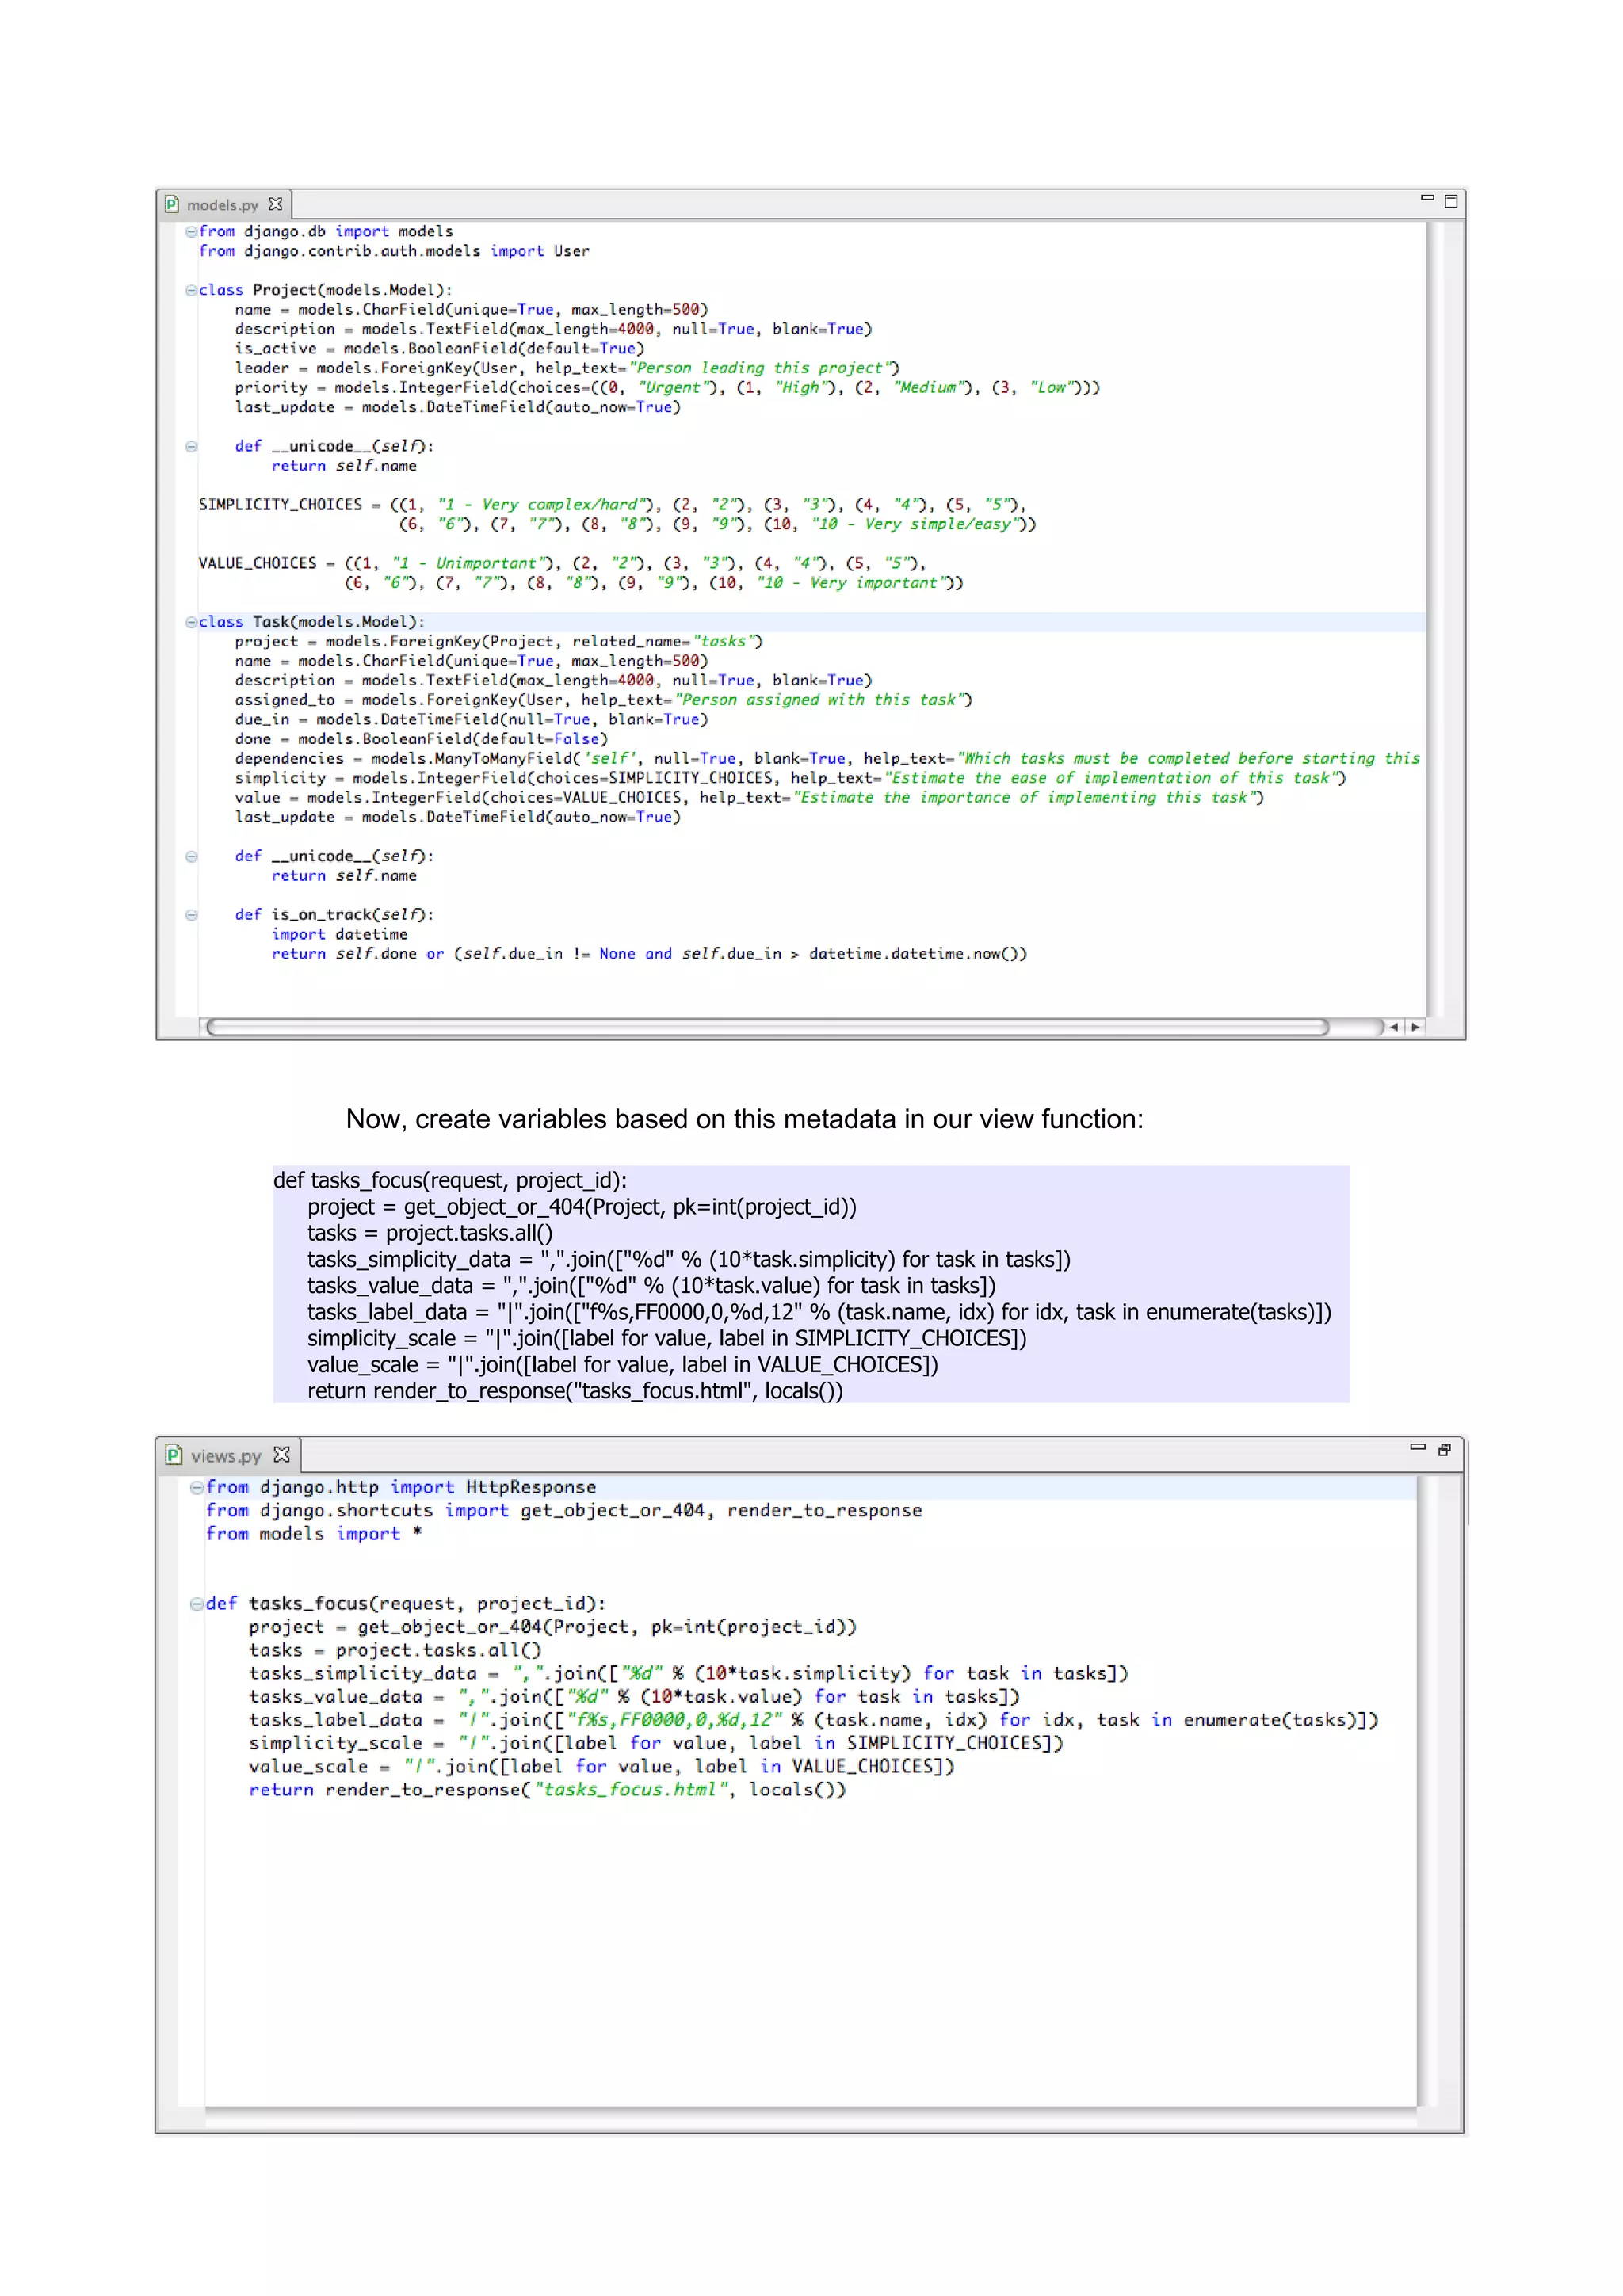Maximize the models.py editor pane
This screenshot has height=2296, width=1623.
[x=1451, y=201]
